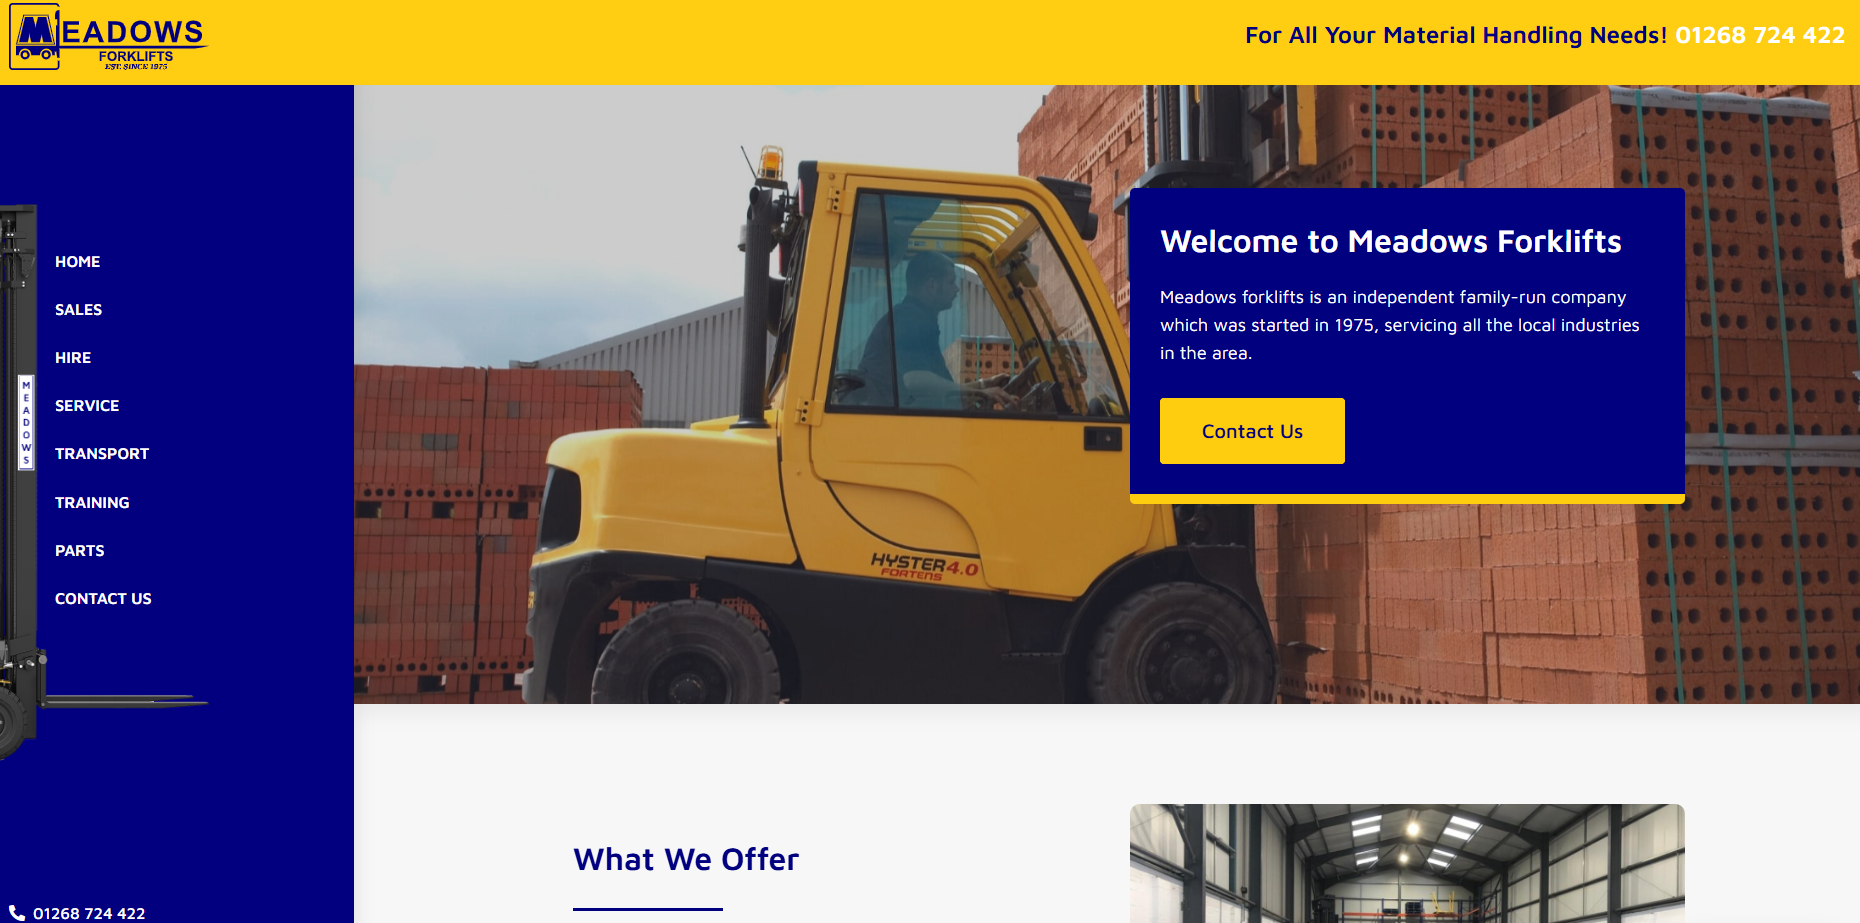Open the Hire section
Image resolution: width=1860 pixels, height=923 pixels.
coord(73,358)
